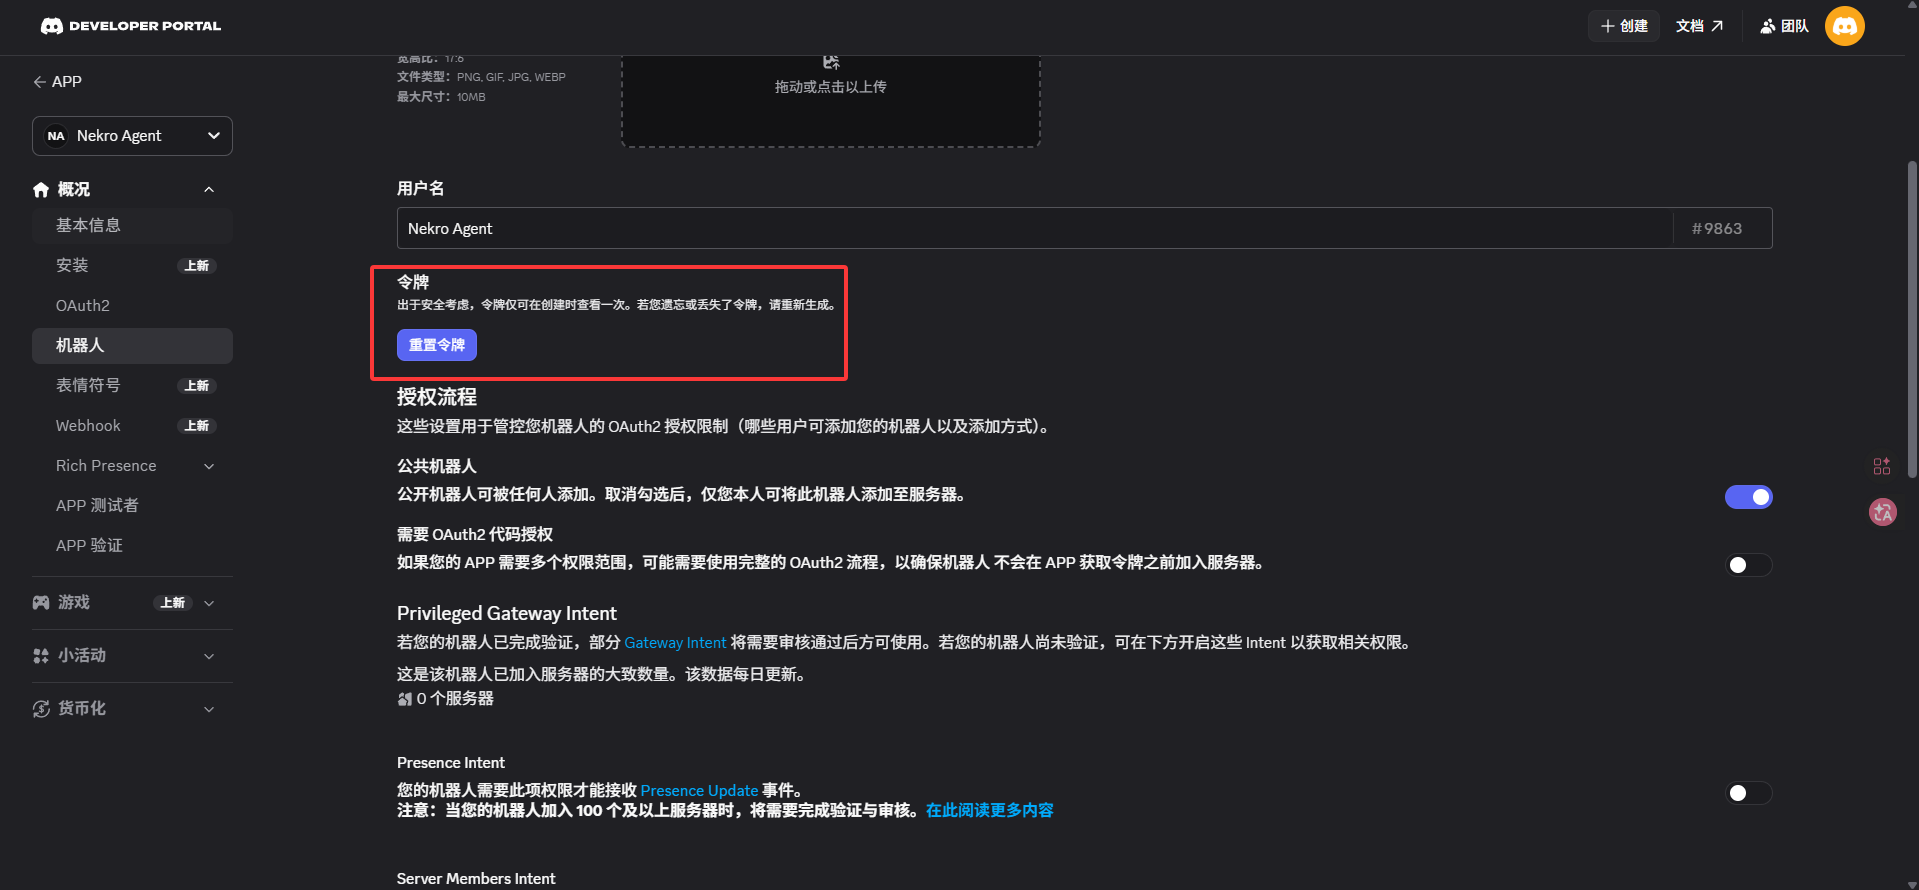Click the 重置令牌 reset token button
Viewport: 1919px width, 890px height.
437,345
